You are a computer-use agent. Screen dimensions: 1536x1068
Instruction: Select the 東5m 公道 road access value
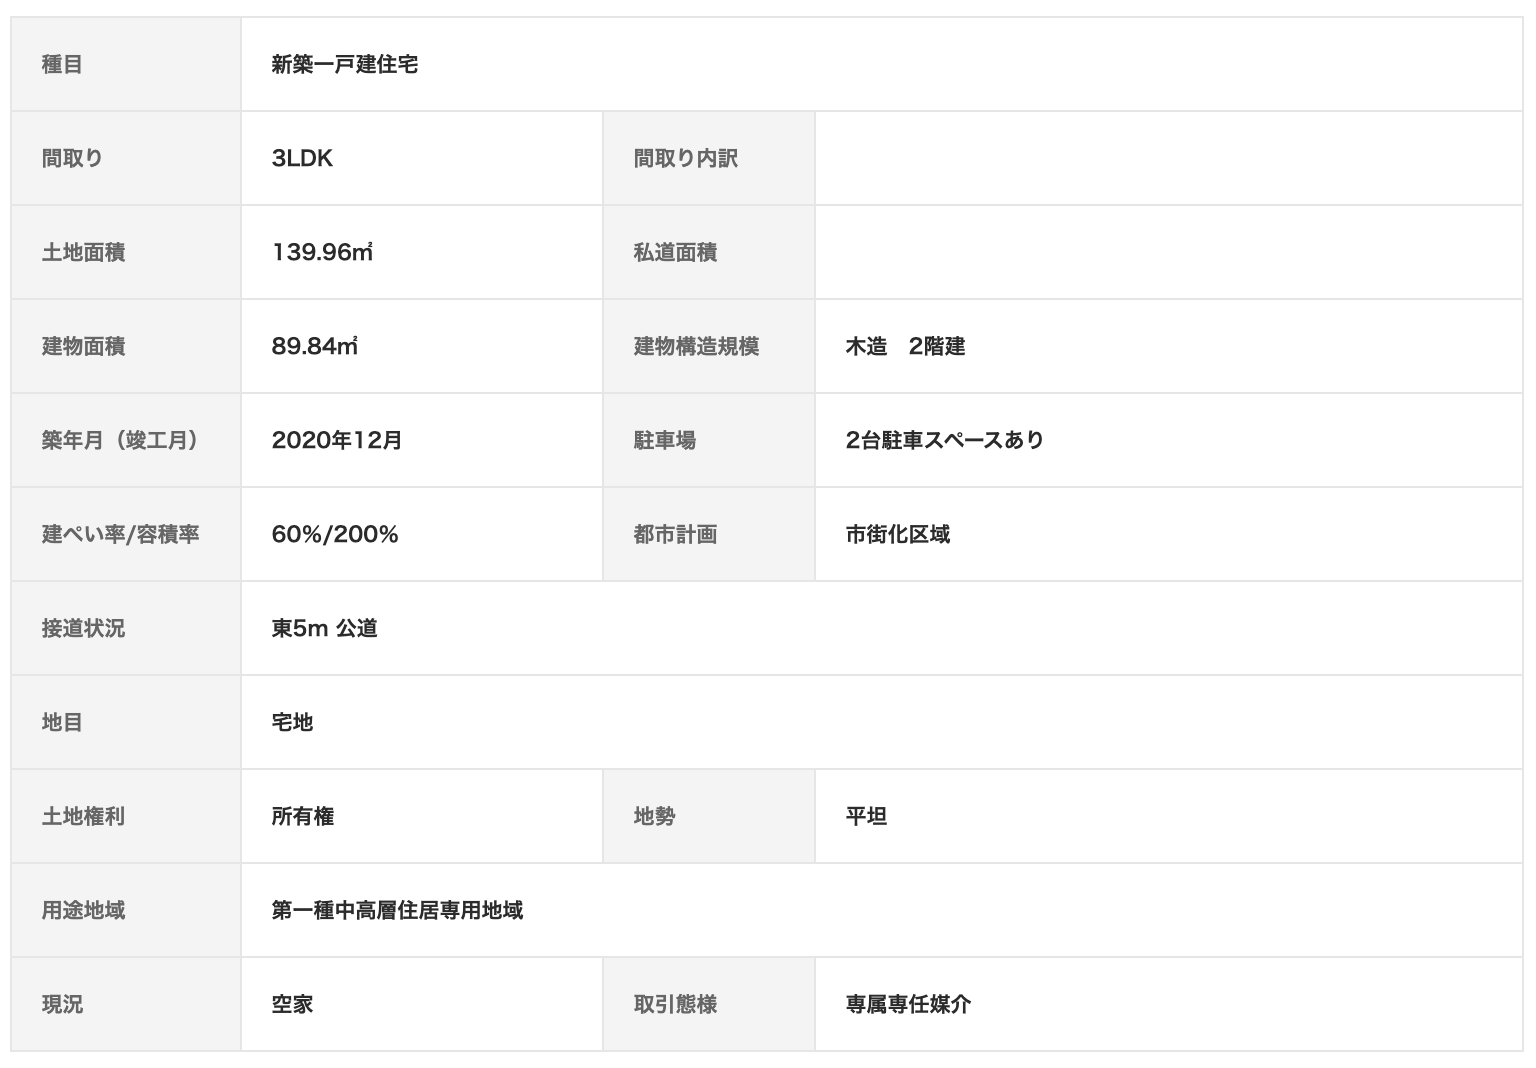[x=324, y=629]
